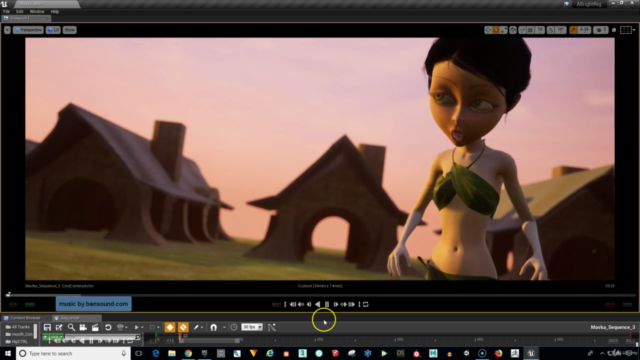
Task: Find sequence in Content Browser magnifier
Action: click(71, 327)
